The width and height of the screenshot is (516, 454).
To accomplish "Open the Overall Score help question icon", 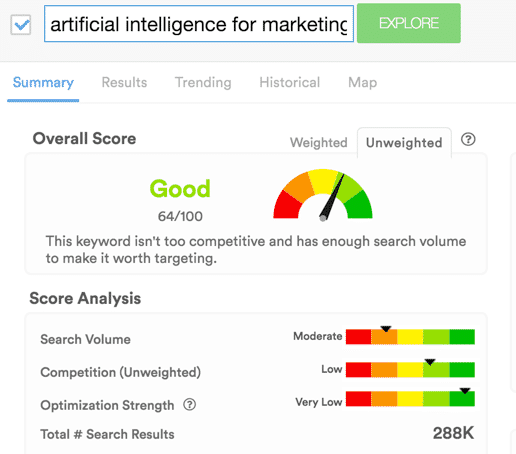I will (468, 140).
